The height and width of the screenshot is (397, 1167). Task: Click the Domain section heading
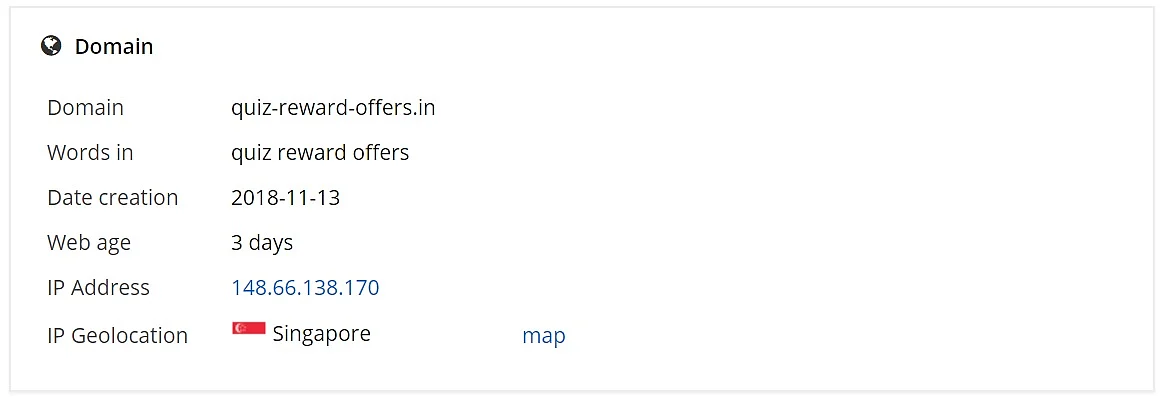(114, 47)
